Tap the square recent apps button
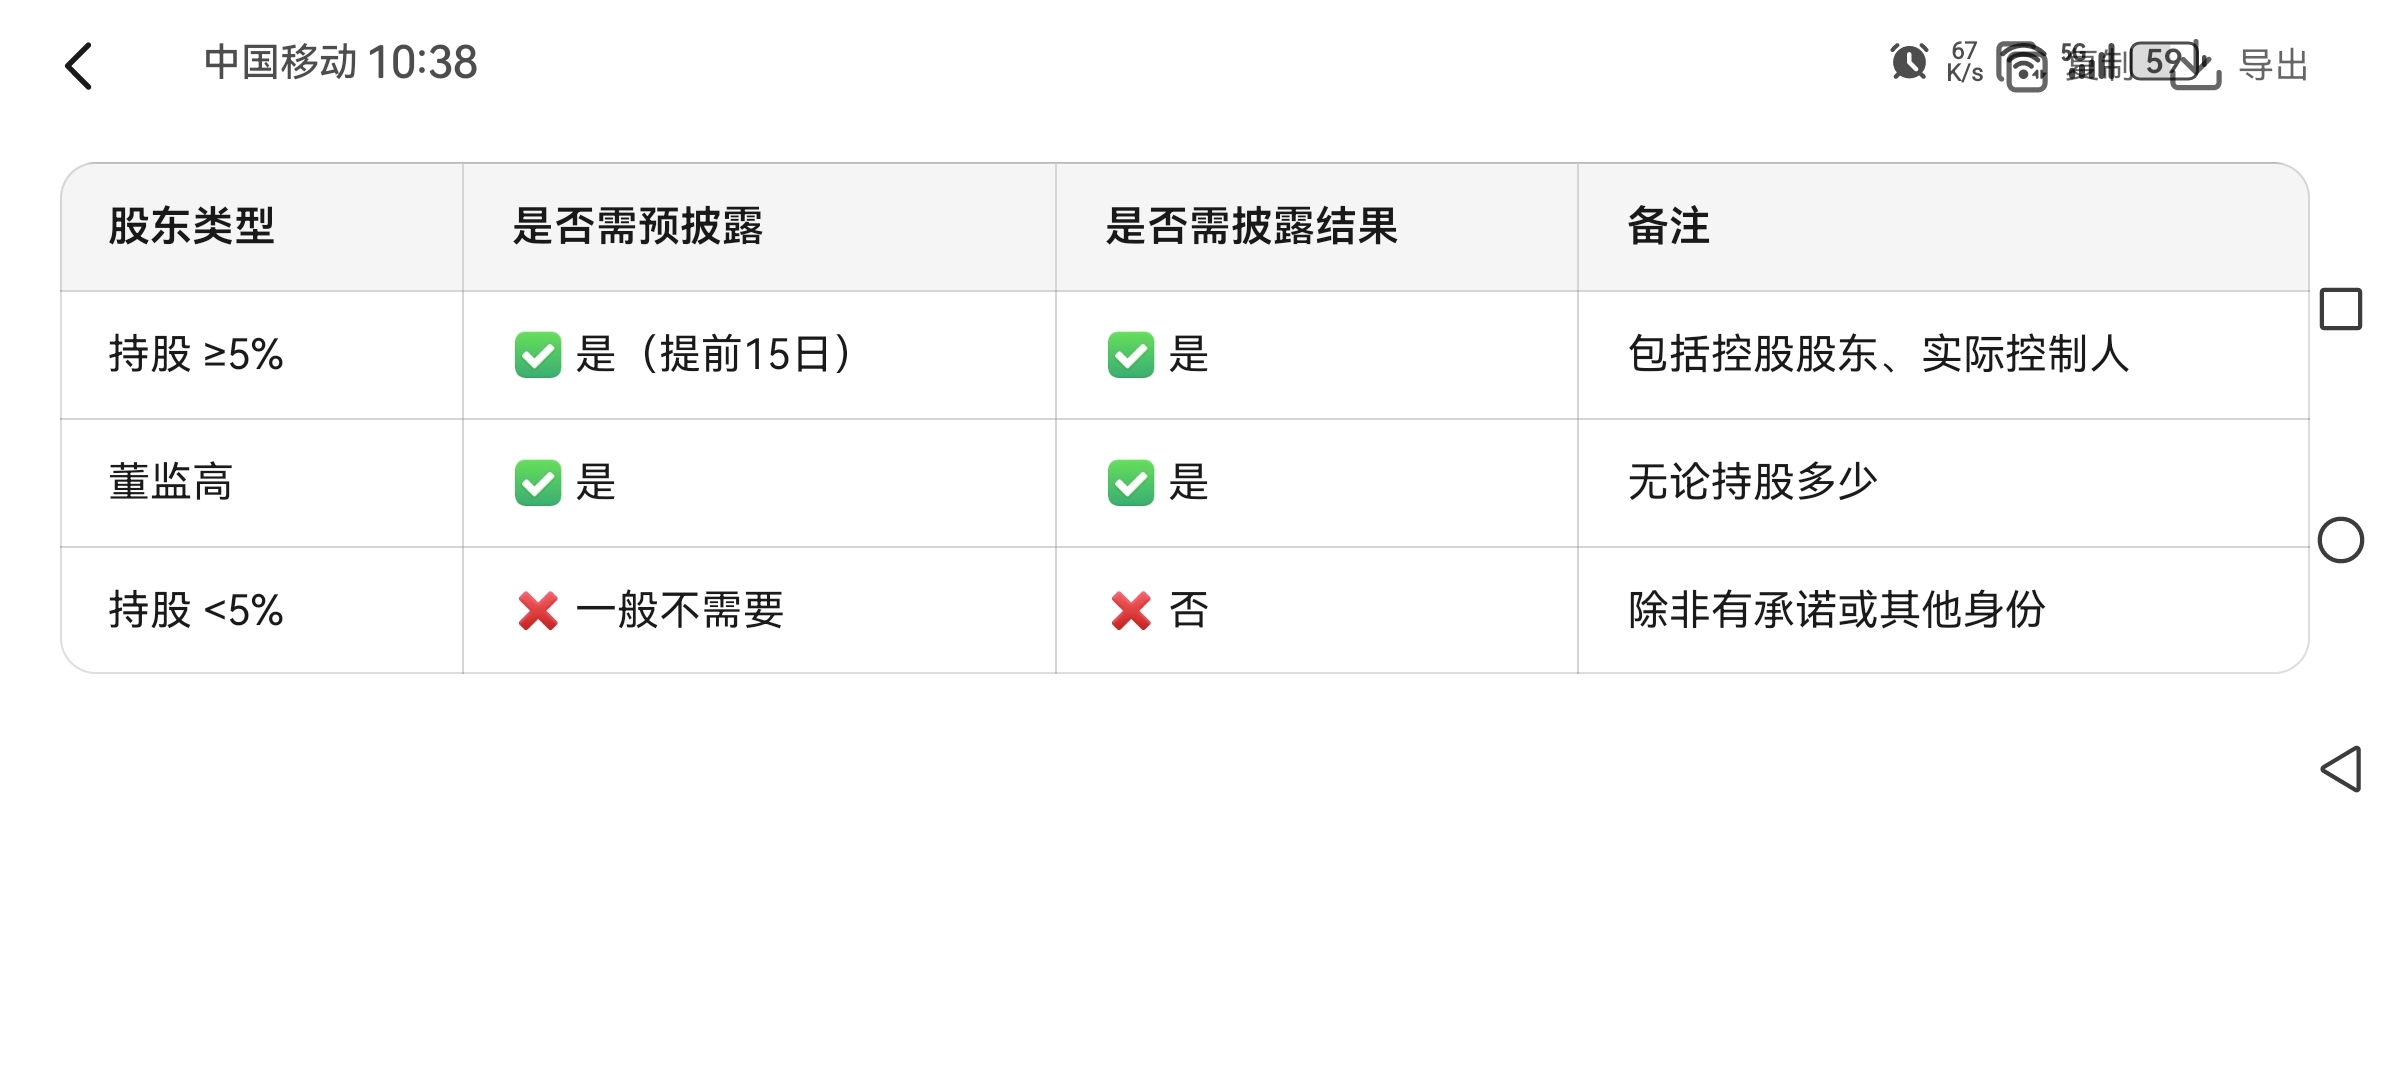Image resolution: width=2400 pixels, height=1080 pixels. [2340, 309]
